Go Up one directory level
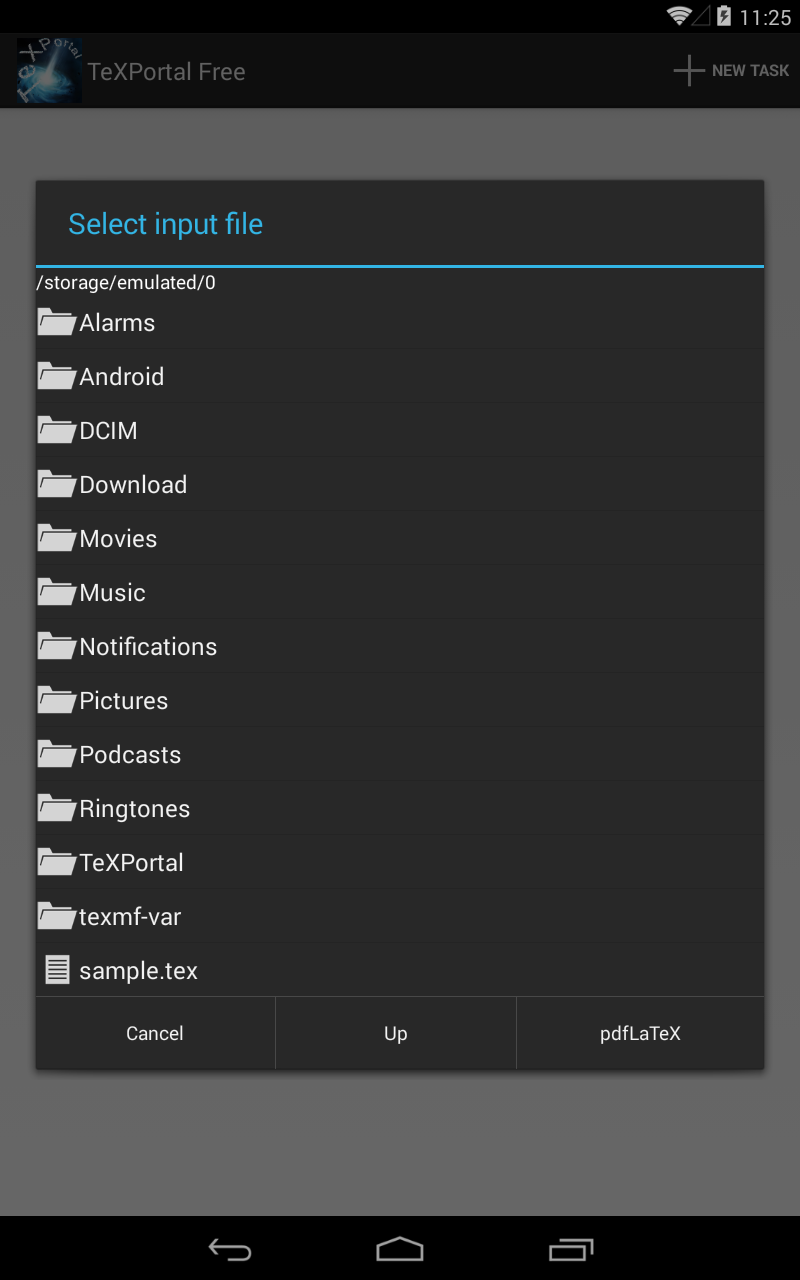 pos(396,1033)
